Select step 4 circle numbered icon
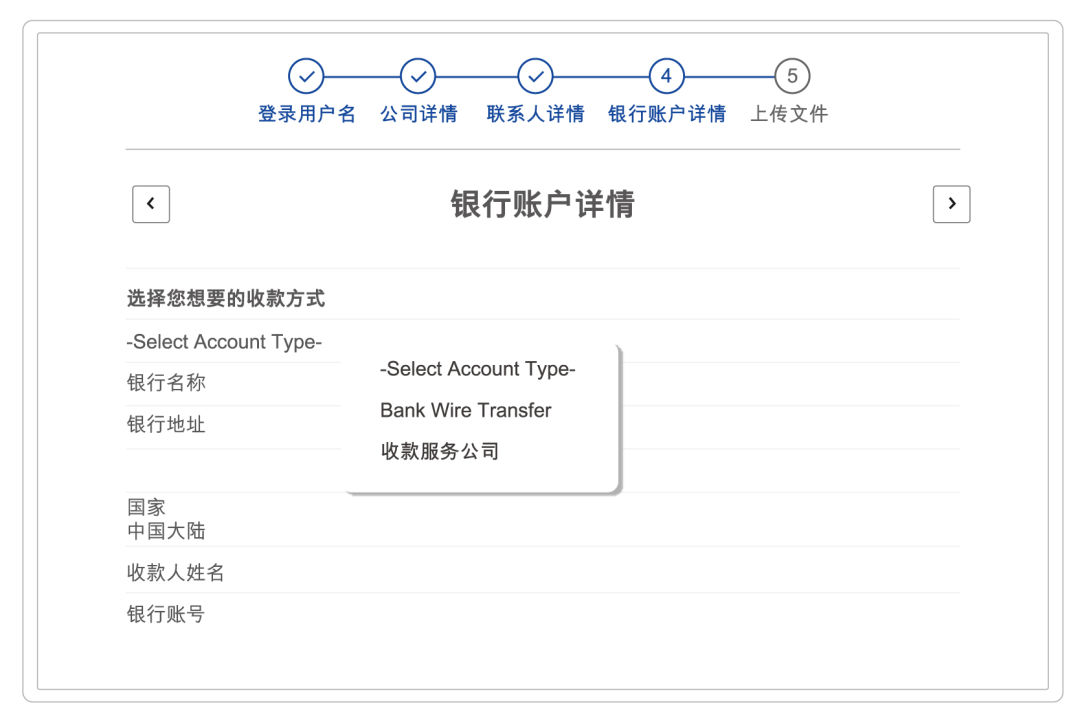 tap(665, 74)
